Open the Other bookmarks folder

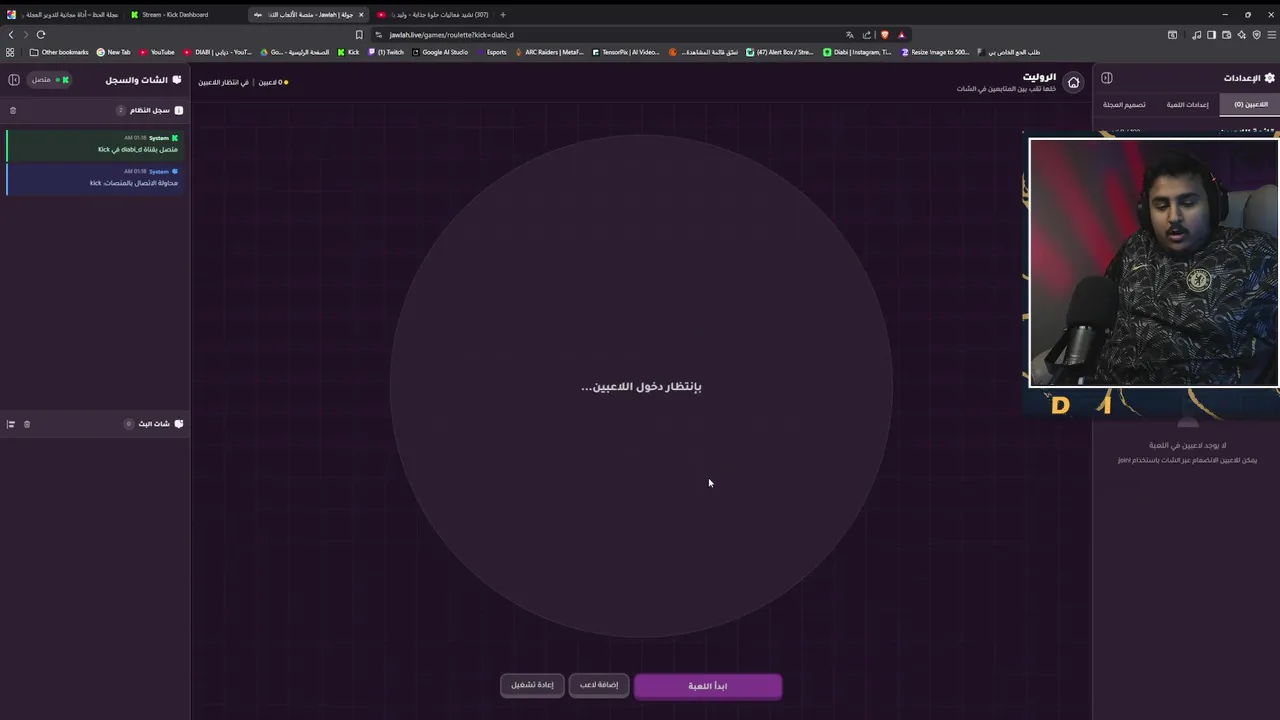tap(59, 52)
